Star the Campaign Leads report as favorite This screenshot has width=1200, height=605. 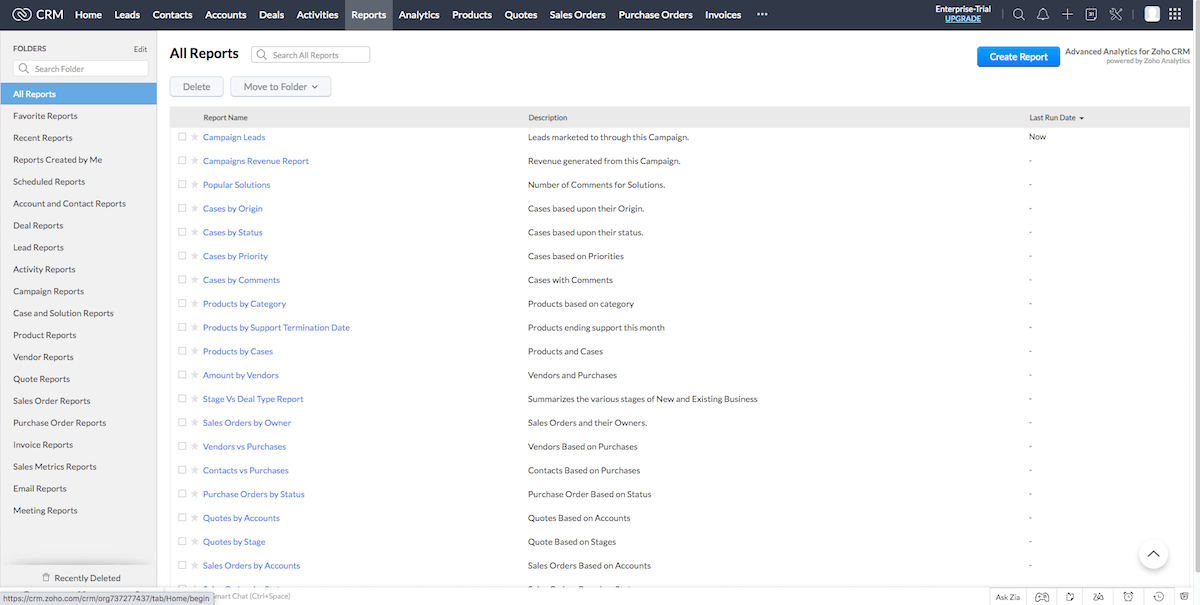195,137
